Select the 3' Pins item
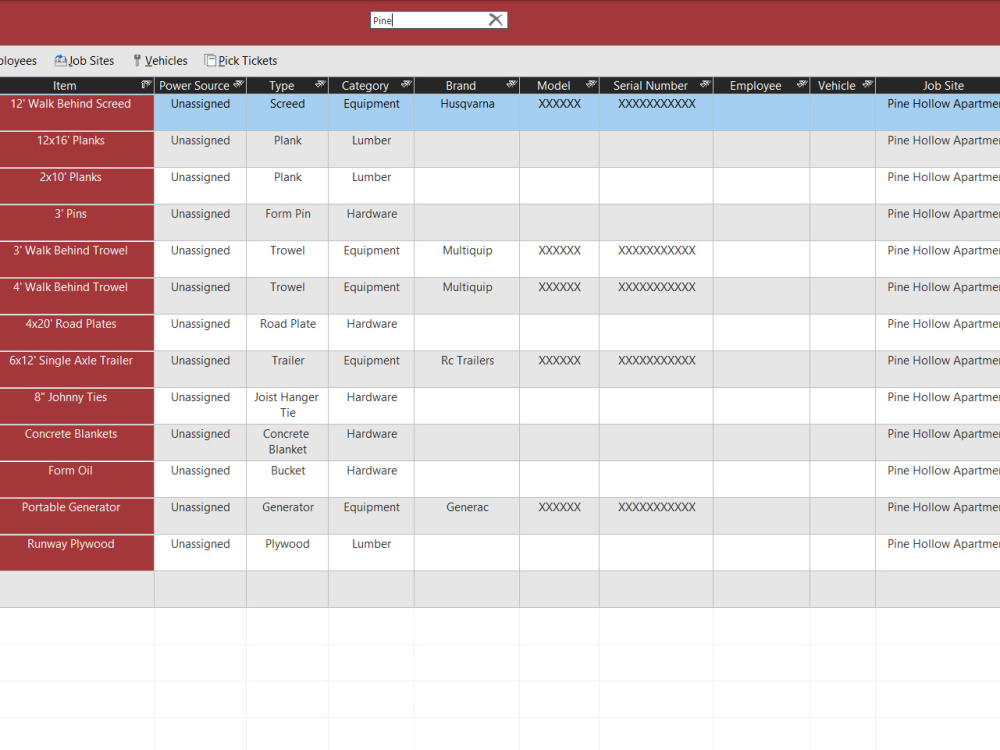Viewport: 1000px width, 750px height. 77,223
